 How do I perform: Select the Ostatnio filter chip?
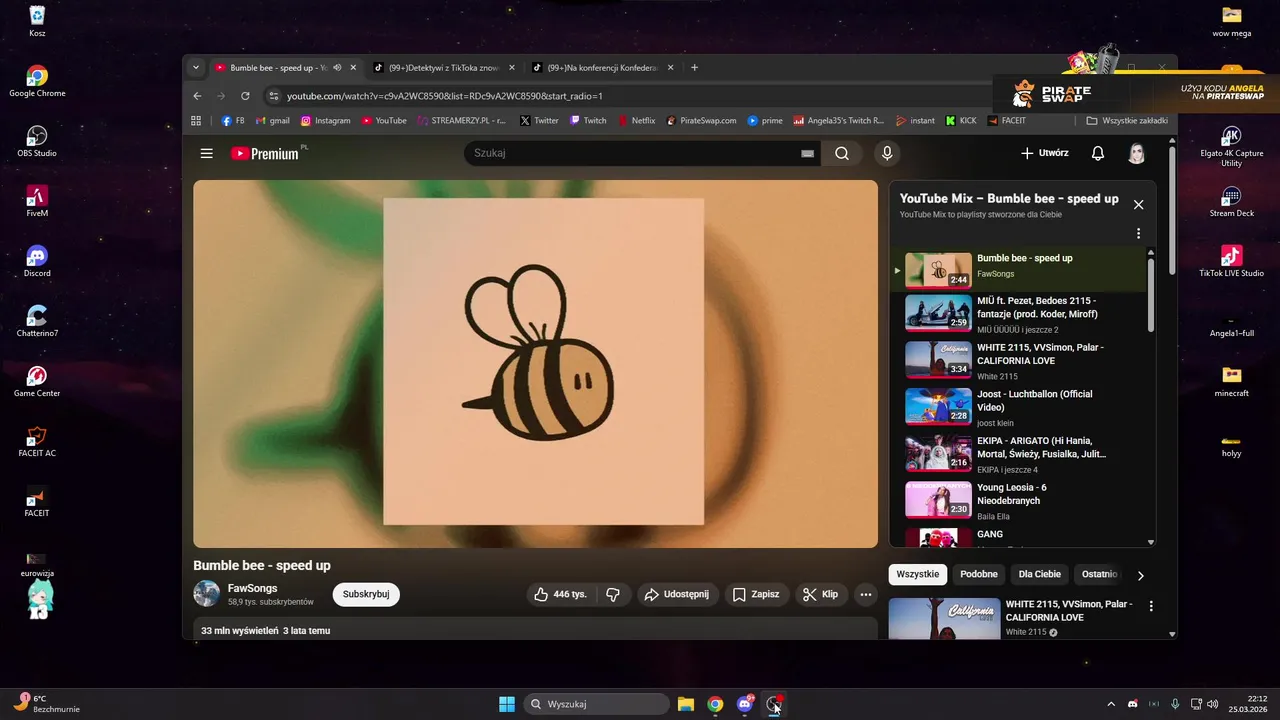(1099, 574)
